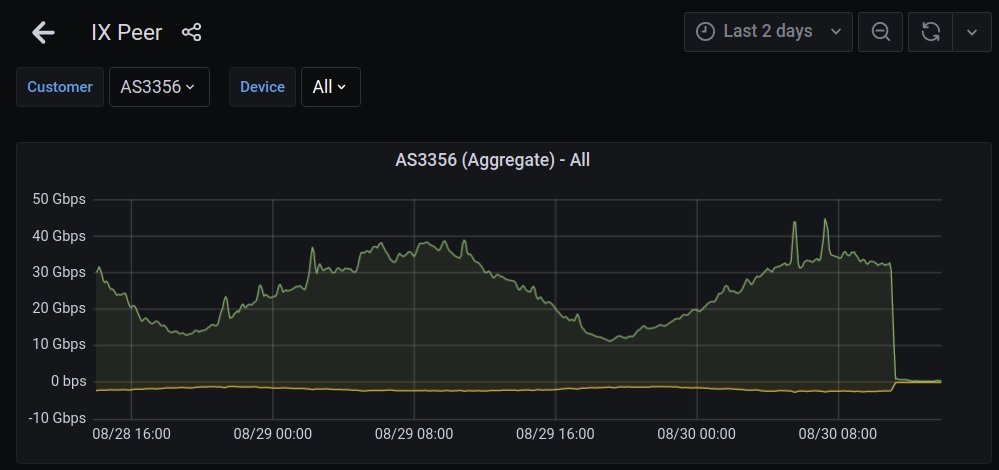Go back using the left arrow icon

click(x=43, y=32)
